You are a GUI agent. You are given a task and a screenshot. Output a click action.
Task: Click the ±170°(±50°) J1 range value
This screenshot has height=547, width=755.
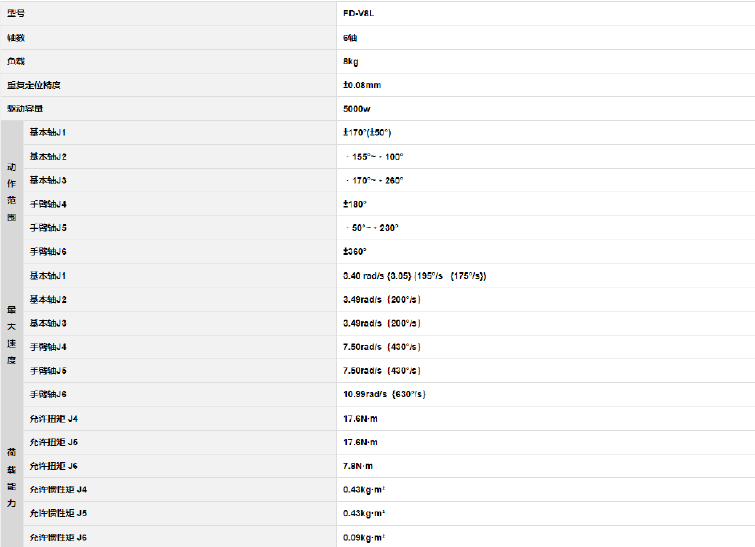click(x=367, y=132)
